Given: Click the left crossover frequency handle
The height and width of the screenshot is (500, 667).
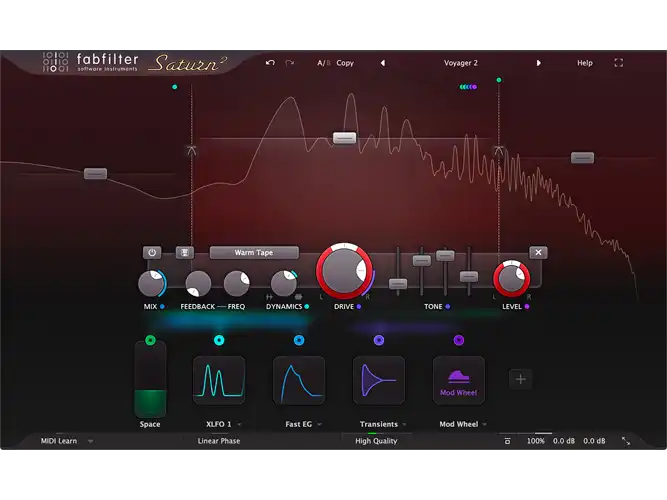Looking at the screenshot, I should tap(191, 150).
